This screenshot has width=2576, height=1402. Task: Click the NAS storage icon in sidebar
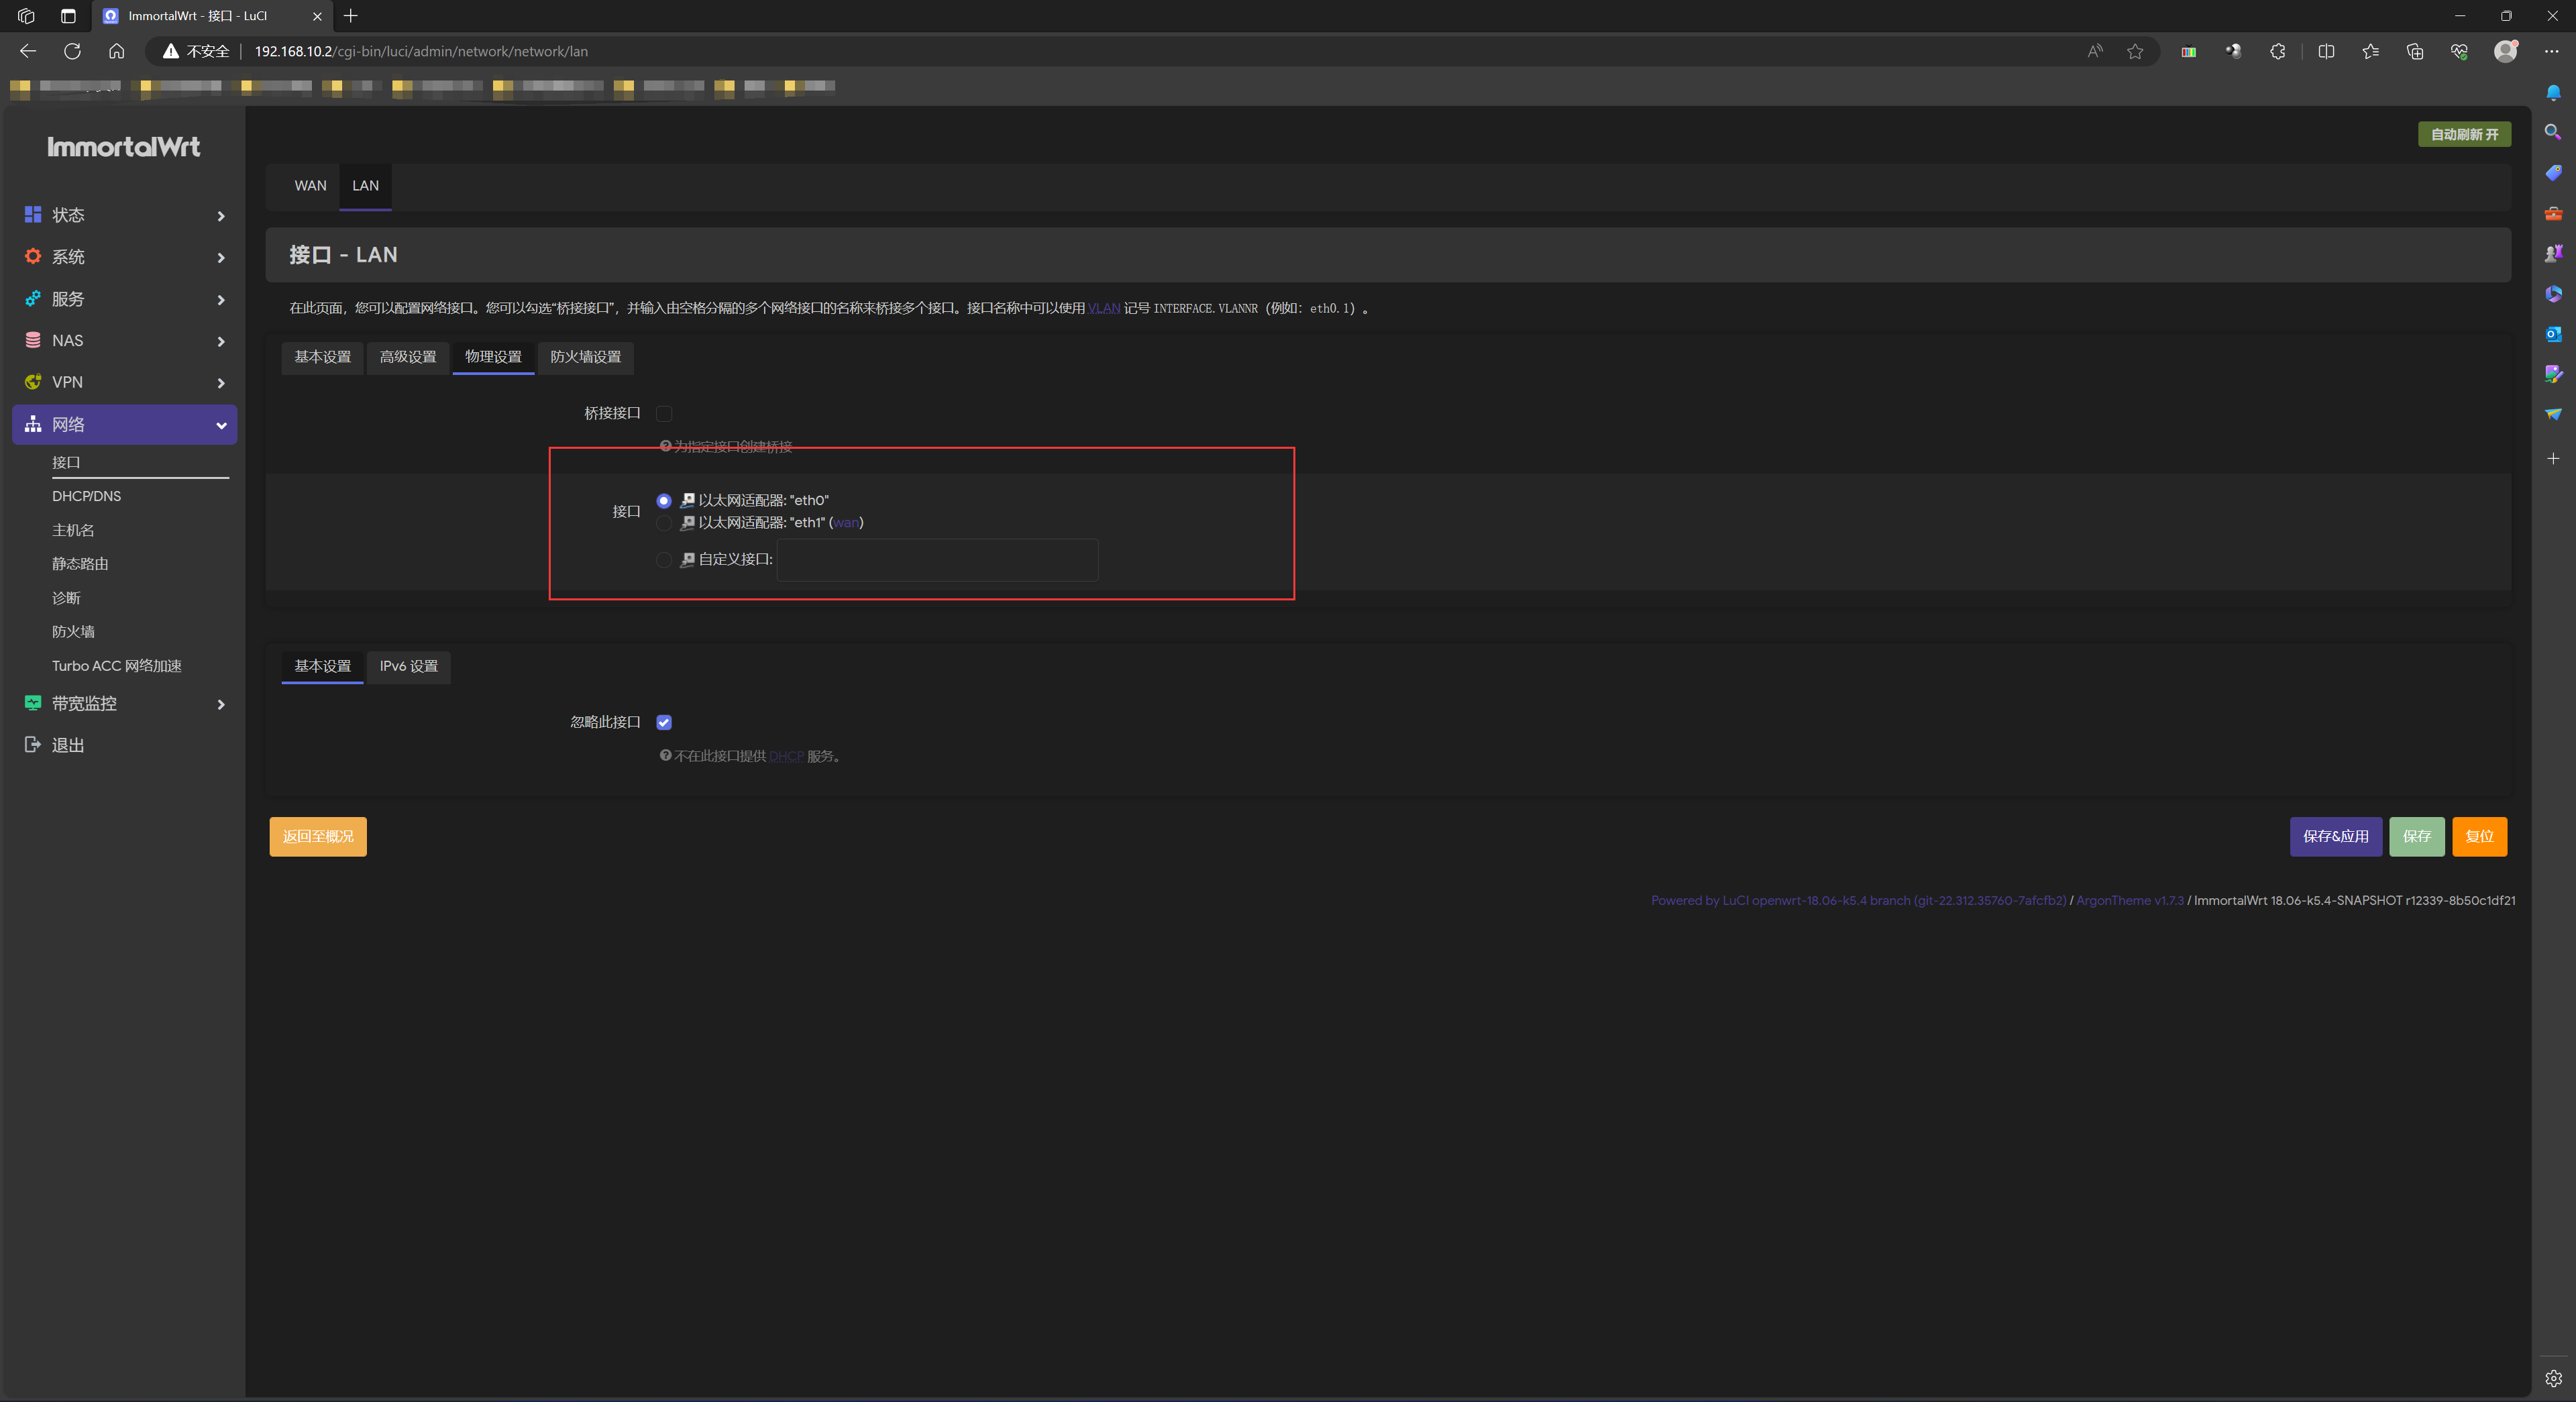coord(33,340)
